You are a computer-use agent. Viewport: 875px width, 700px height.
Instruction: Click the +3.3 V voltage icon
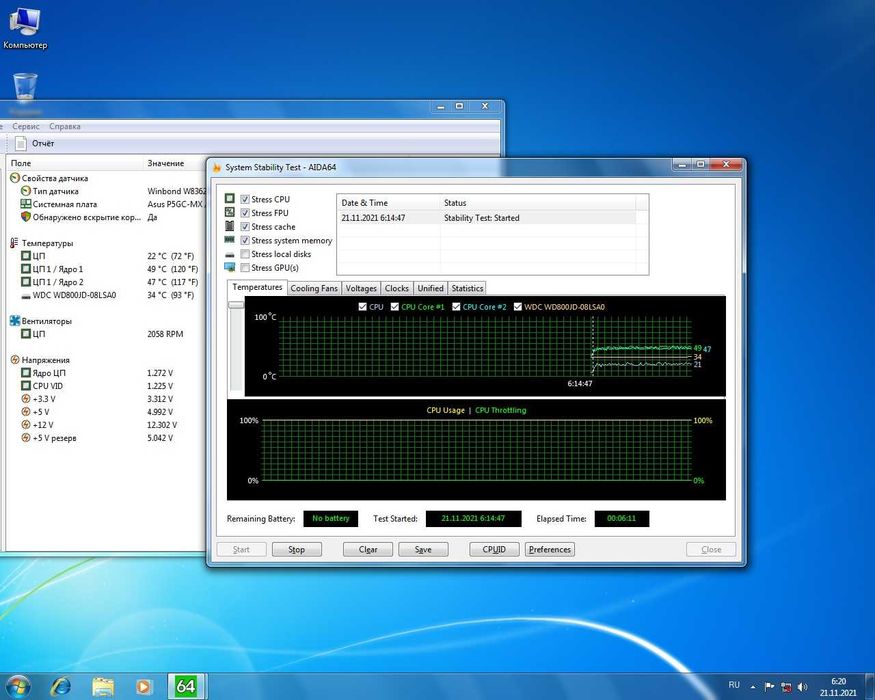point(26,399)
